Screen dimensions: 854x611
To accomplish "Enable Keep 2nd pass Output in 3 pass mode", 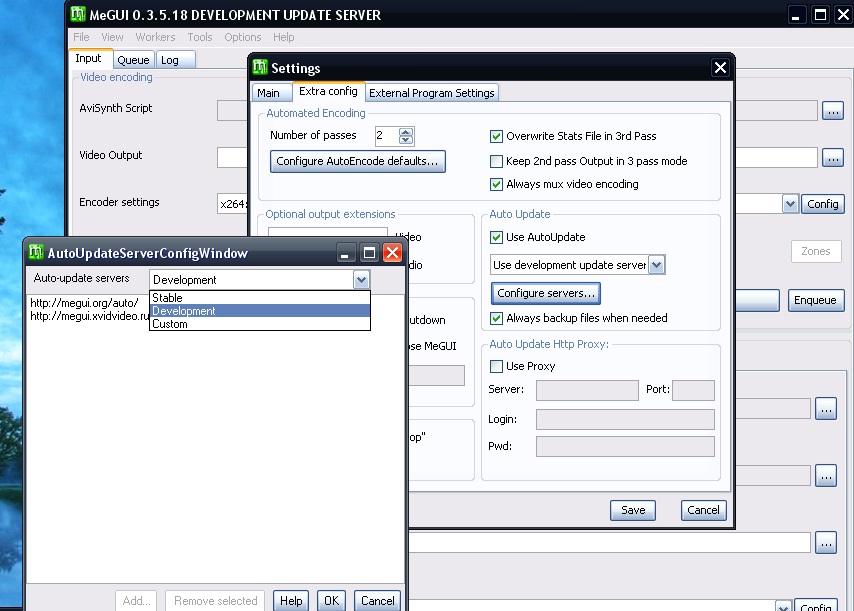I will (496, 161).
